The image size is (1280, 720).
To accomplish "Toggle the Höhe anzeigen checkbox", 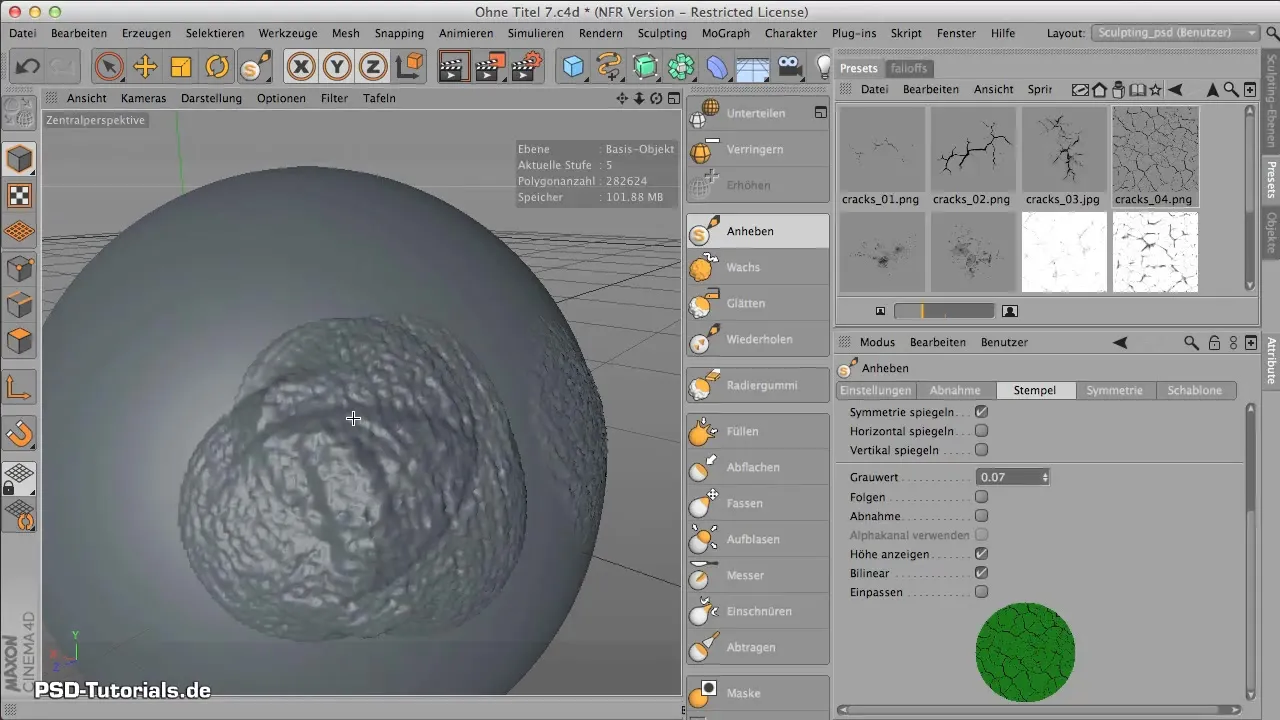I will point(981,553).
